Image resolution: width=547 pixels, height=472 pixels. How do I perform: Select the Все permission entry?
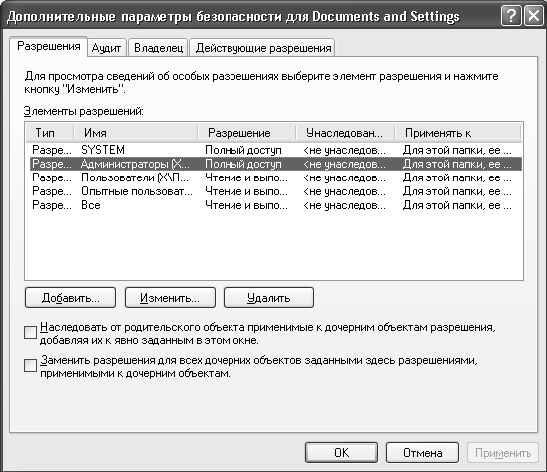coord(274,205)
